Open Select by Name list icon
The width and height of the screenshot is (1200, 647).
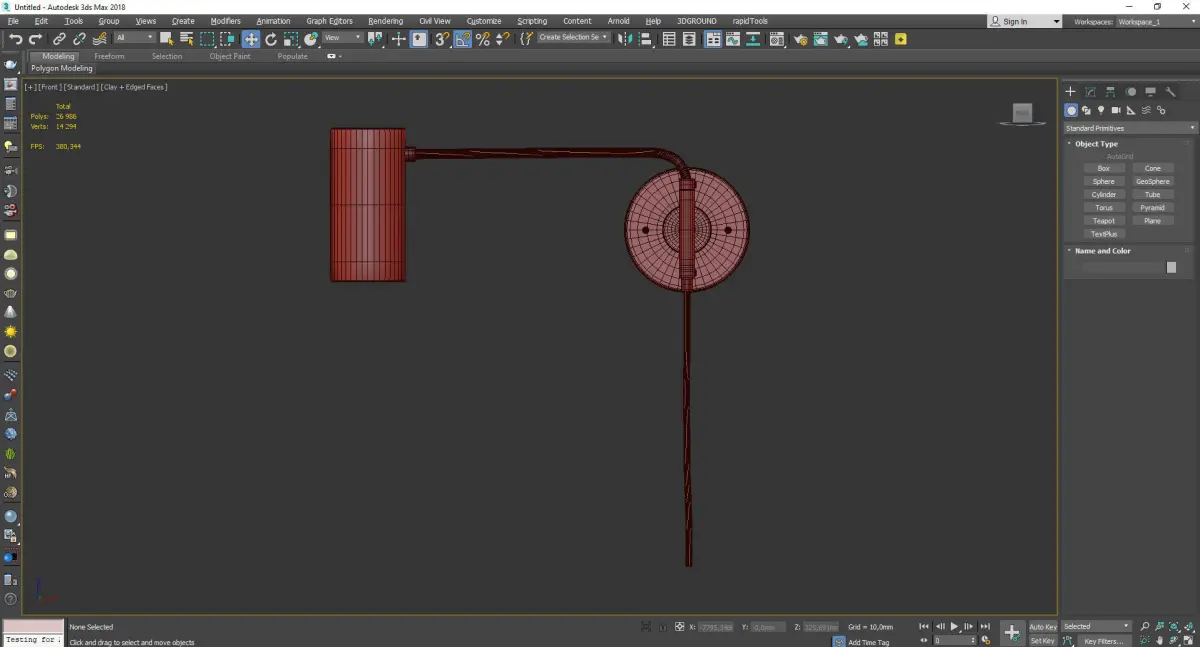coord(186,39)
